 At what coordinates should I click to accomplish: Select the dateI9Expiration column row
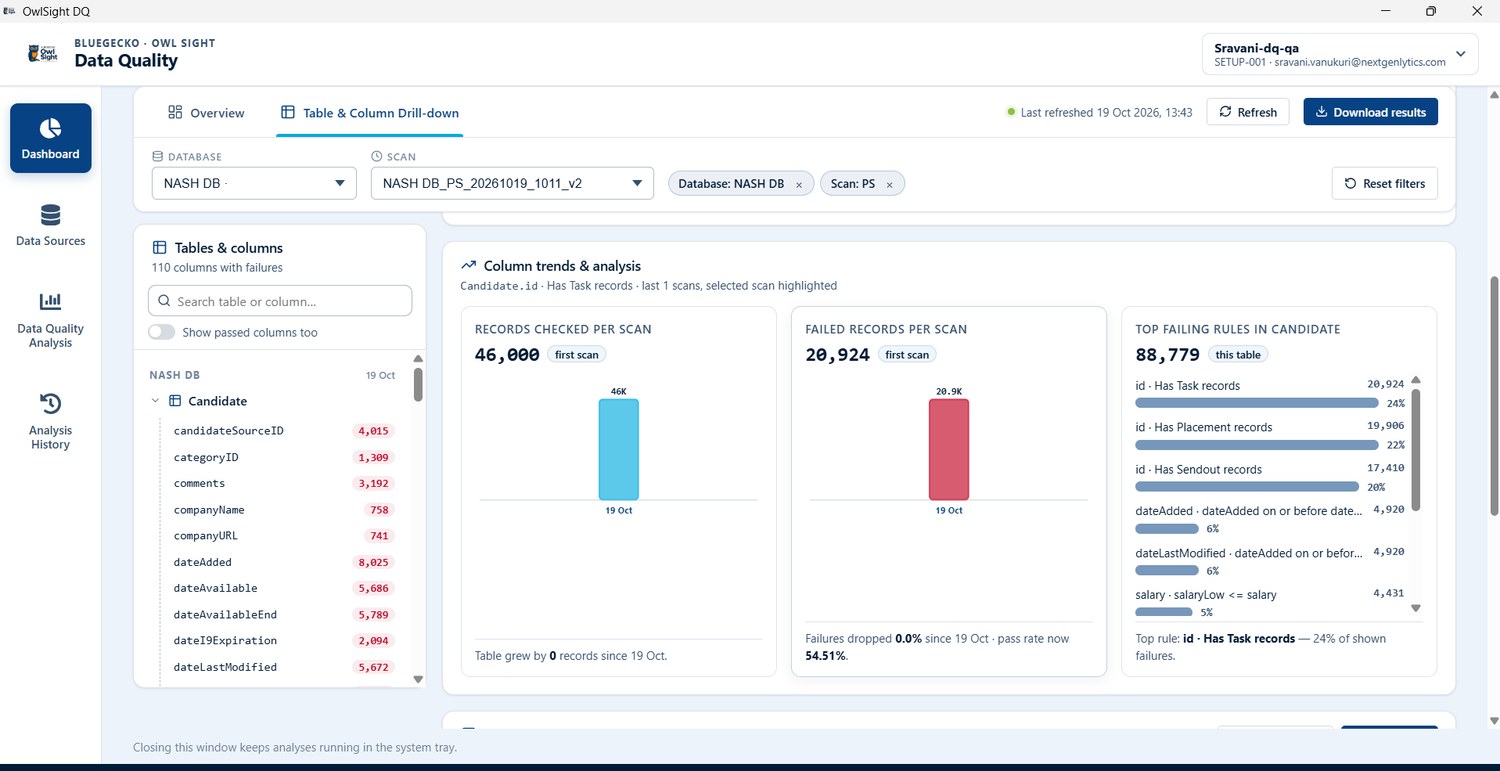coord(284,640)
